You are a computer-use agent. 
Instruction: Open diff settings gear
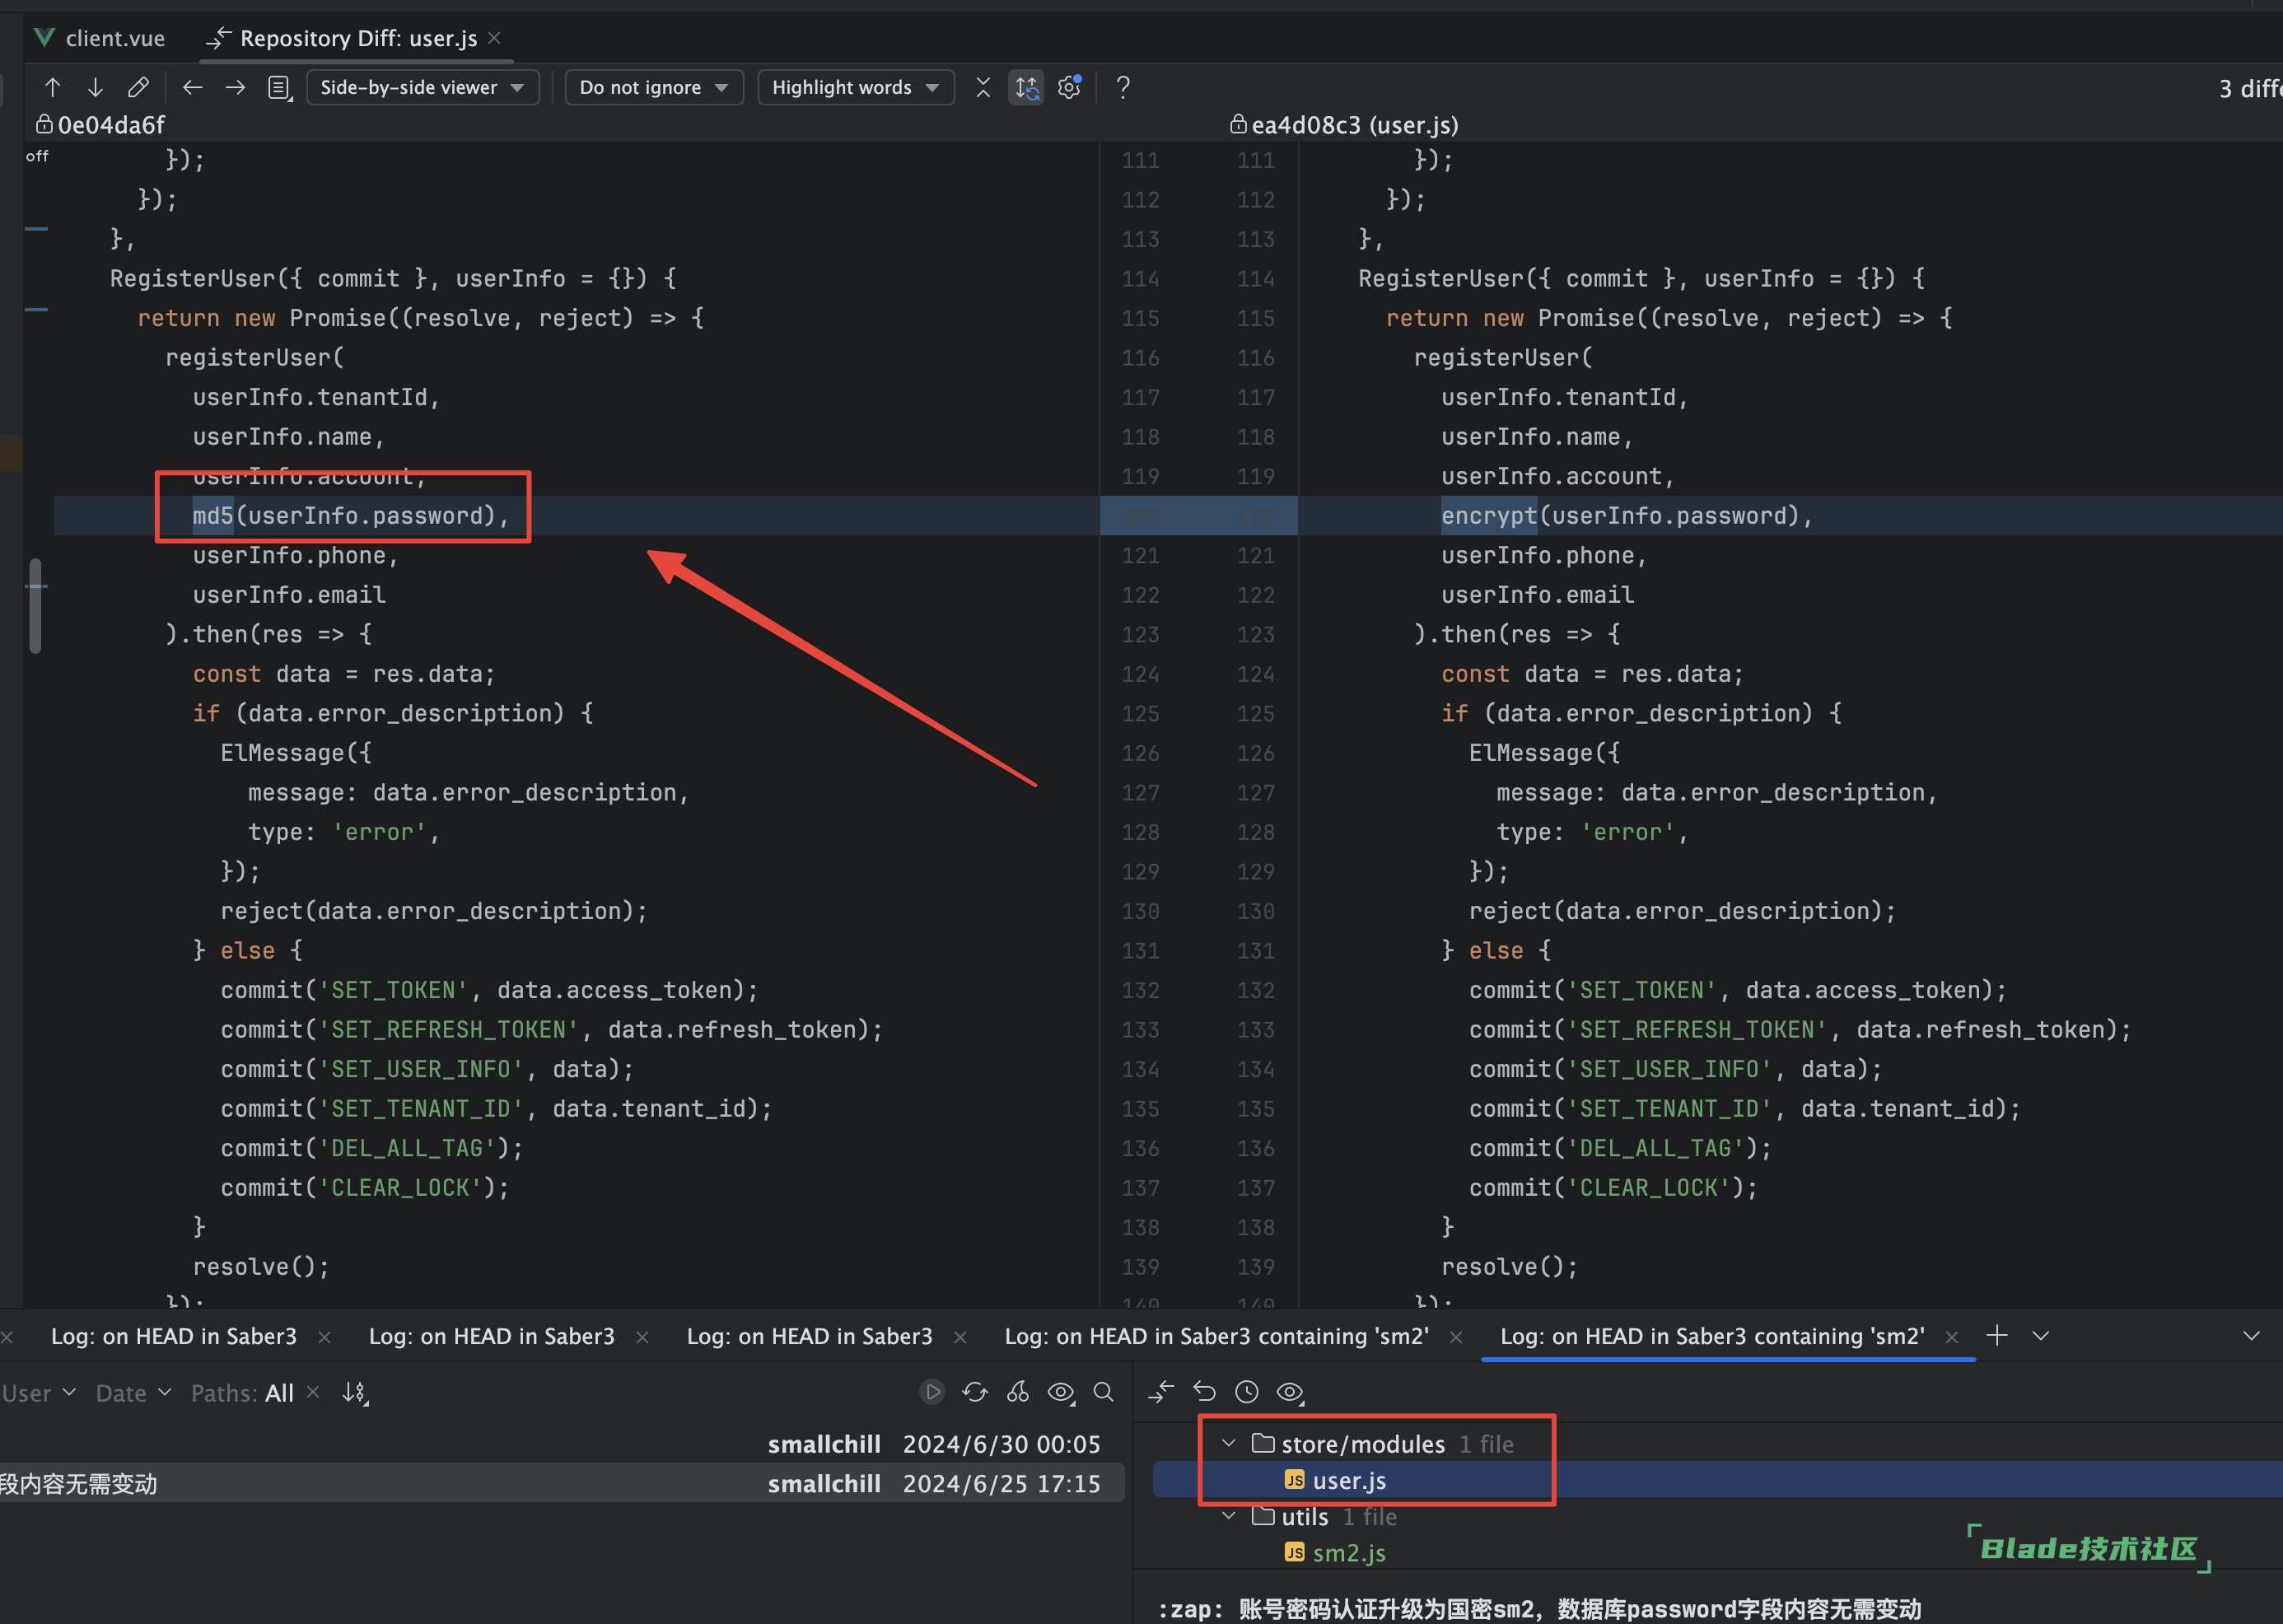point(1070,88)
